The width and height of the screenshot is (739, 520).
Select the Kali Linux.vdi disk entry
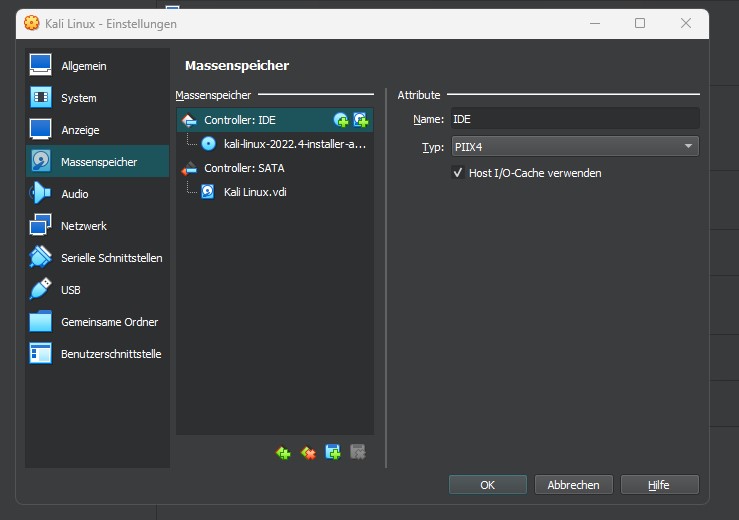[x=275, y=192]
